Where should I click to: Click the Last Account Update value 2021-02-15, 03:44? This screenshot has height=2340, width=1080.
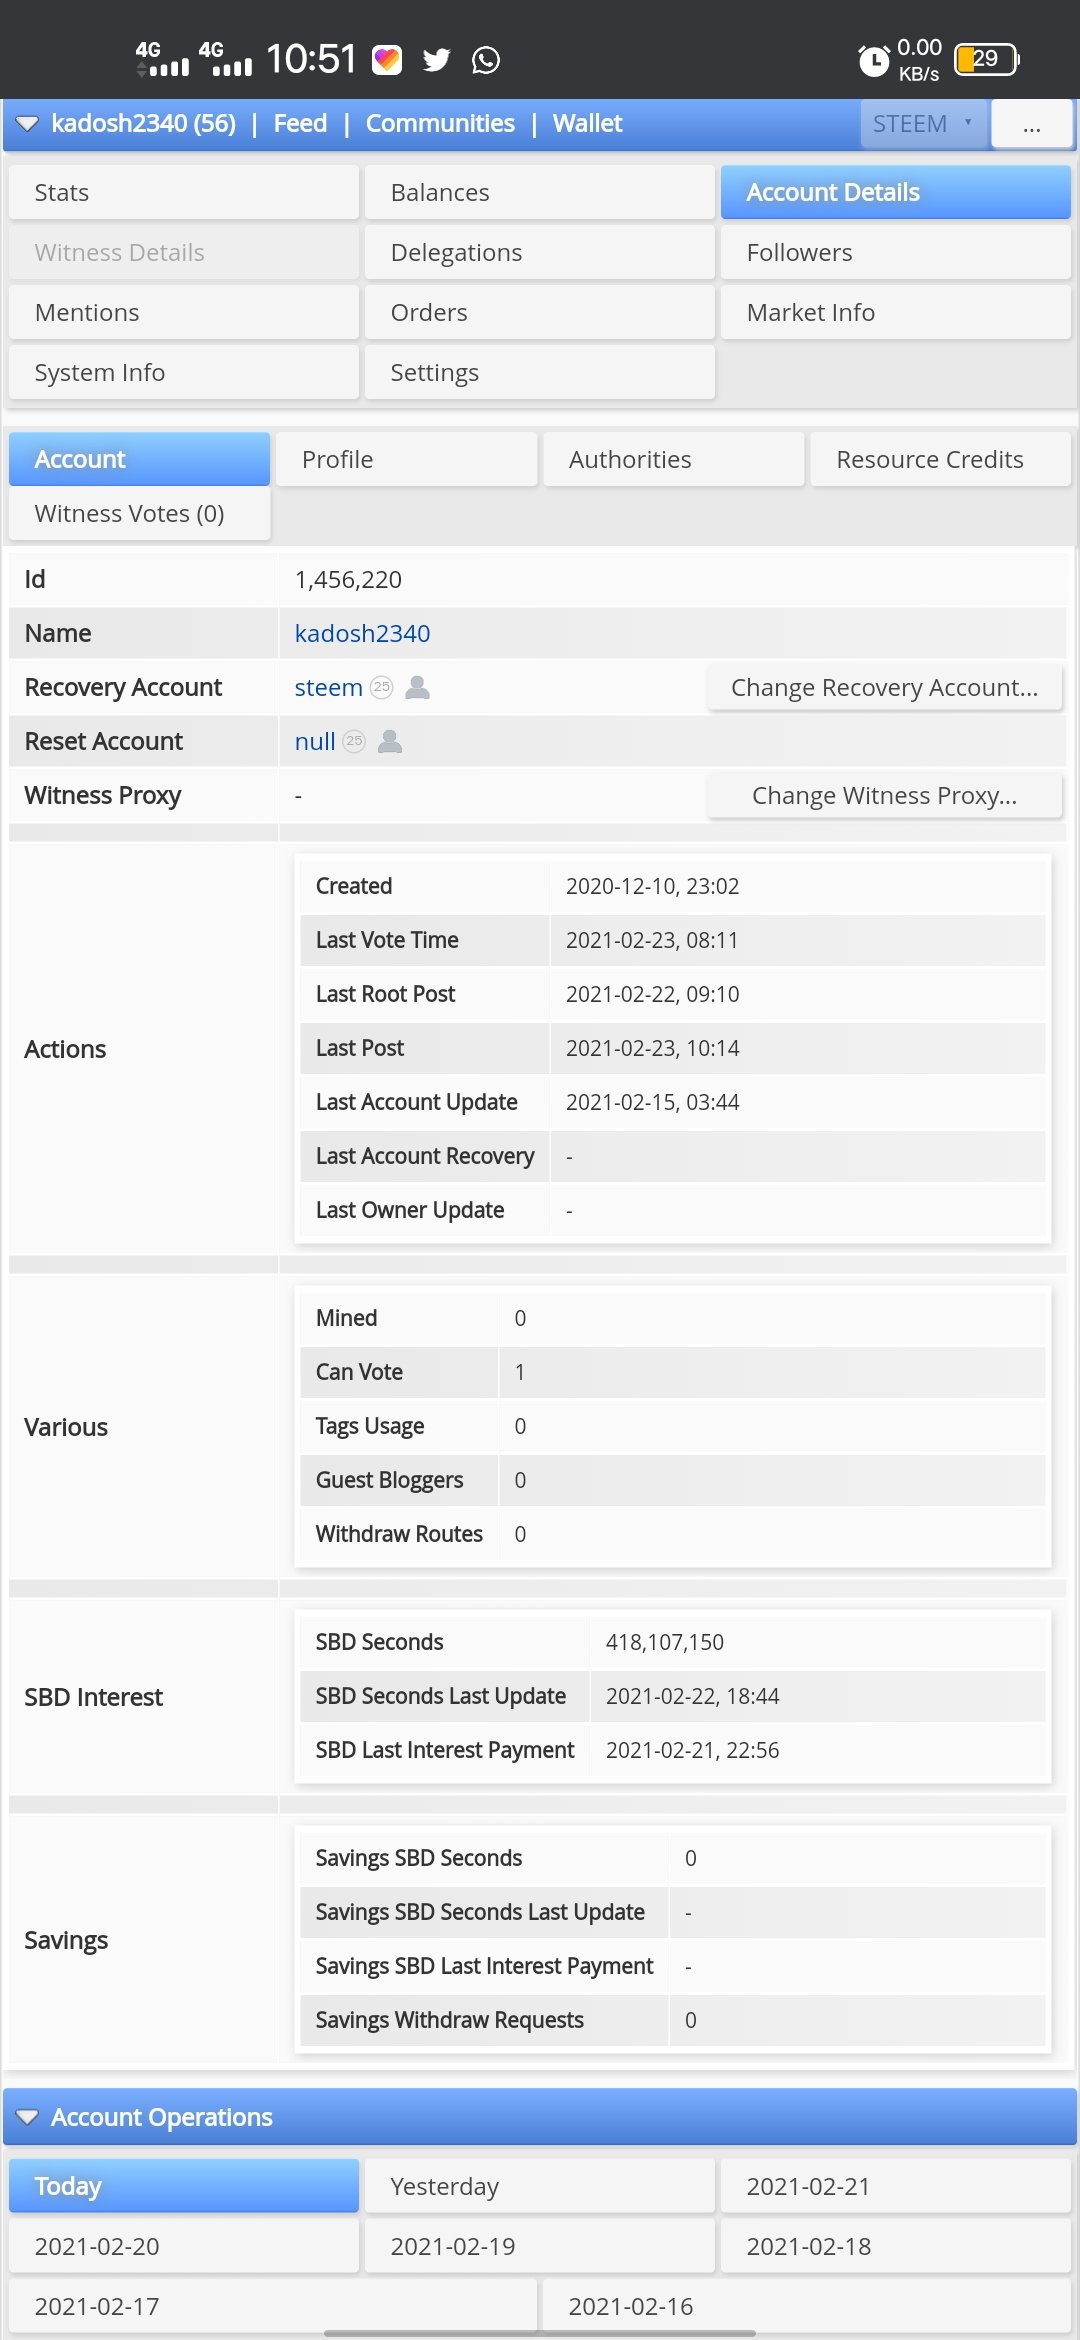click(652, 1102)
